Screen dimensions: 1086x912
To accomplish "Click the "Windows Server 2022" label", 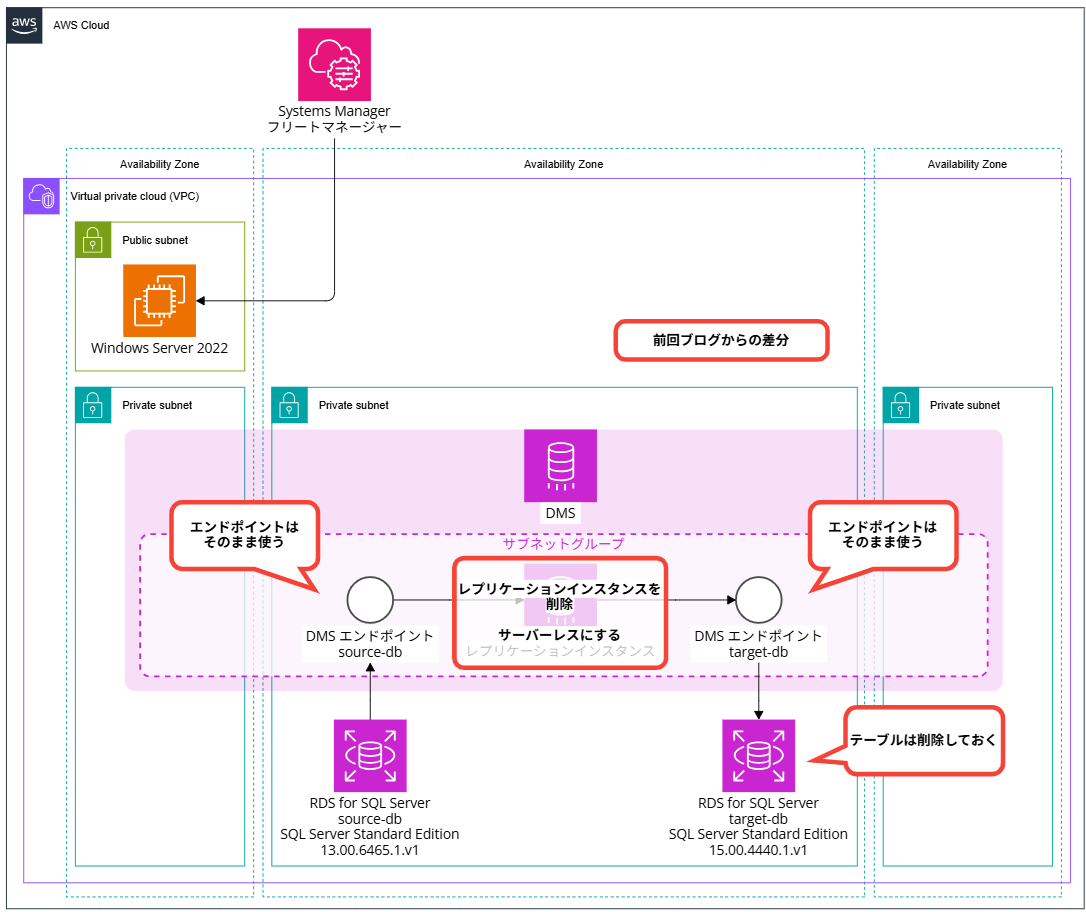I will (x=159, y=348).
